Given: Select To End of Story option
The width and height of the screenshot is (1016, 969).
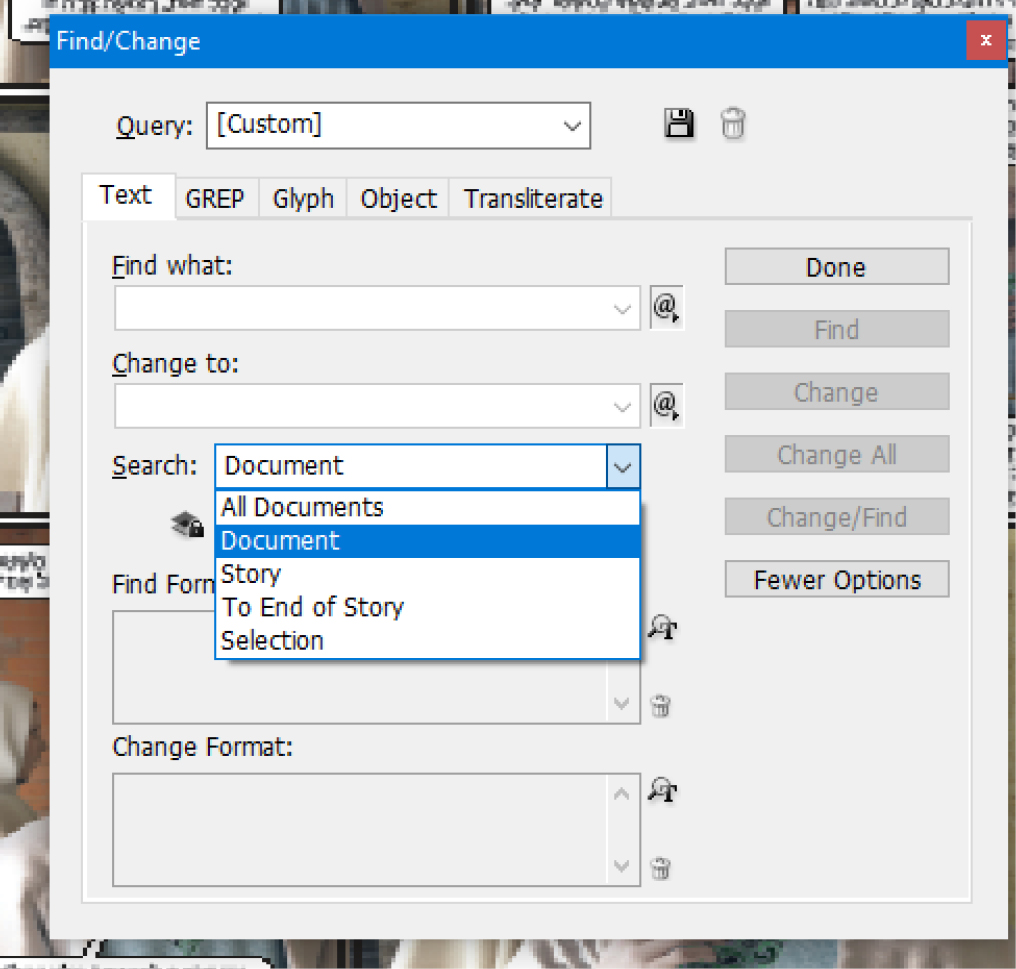Looking at the screenshot, I should (x=312, y=607).
